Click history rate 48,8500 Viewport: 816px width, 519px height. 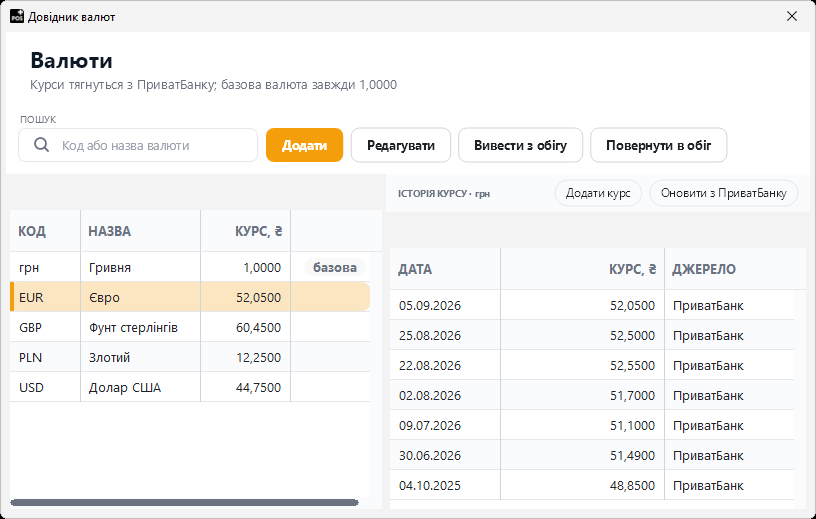coord(632,485)
